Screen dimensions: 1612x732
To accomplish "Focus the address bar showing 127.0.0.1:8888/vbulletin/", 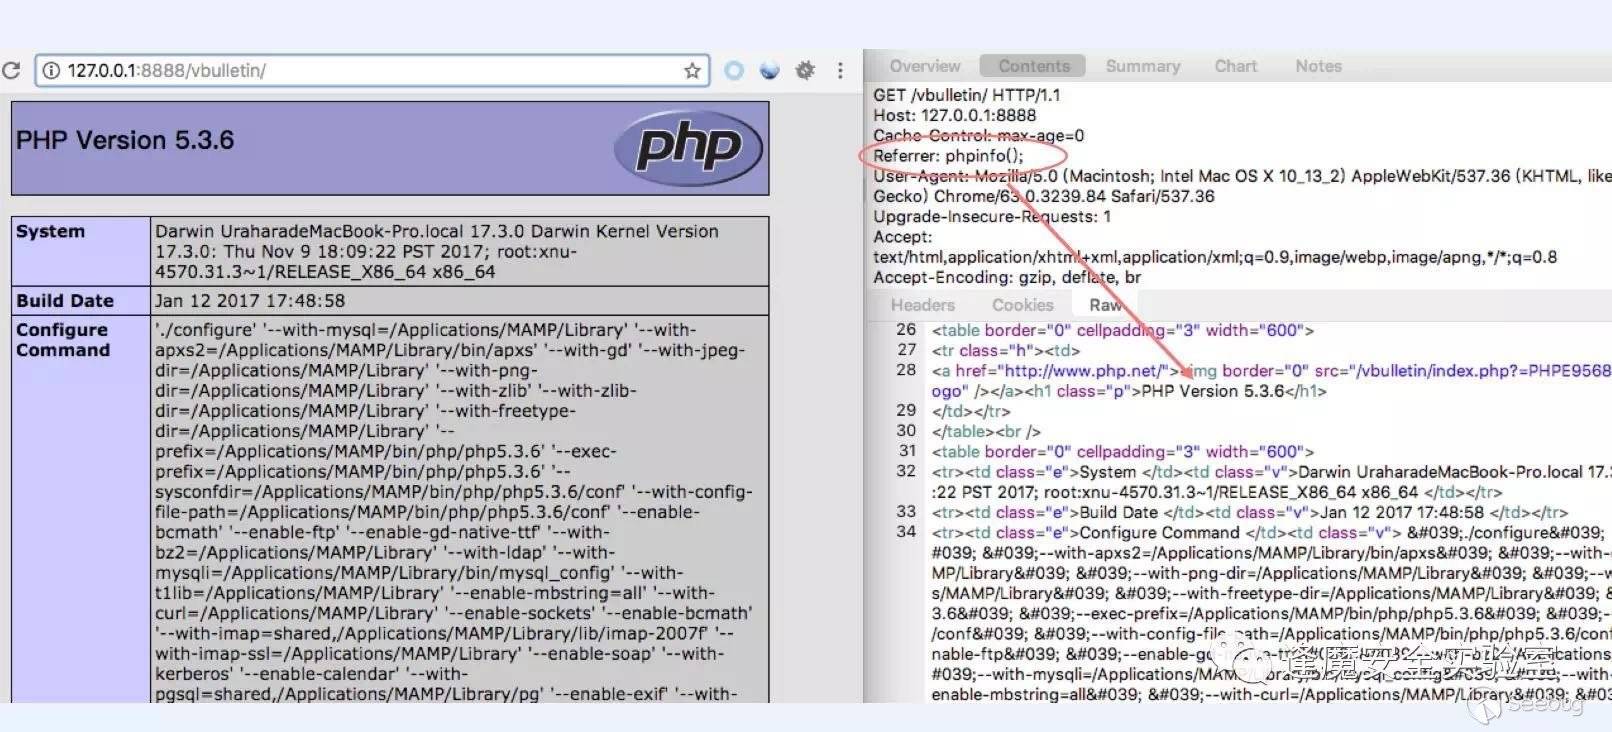I will [x=372, y=70].
